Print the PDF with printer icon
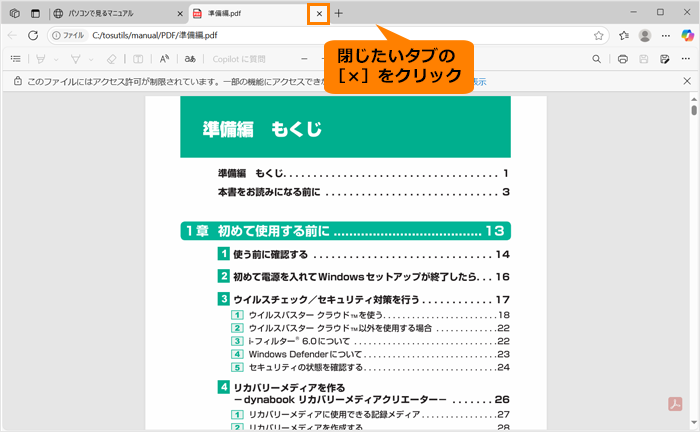The height and width of the screenshot is (432, 700). 623,59
